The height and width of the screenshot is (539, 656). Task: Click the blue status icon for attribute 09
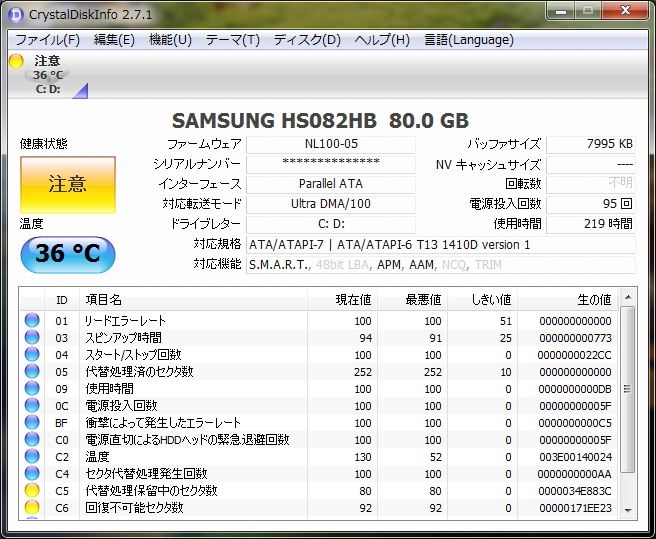tap(32, 389)
